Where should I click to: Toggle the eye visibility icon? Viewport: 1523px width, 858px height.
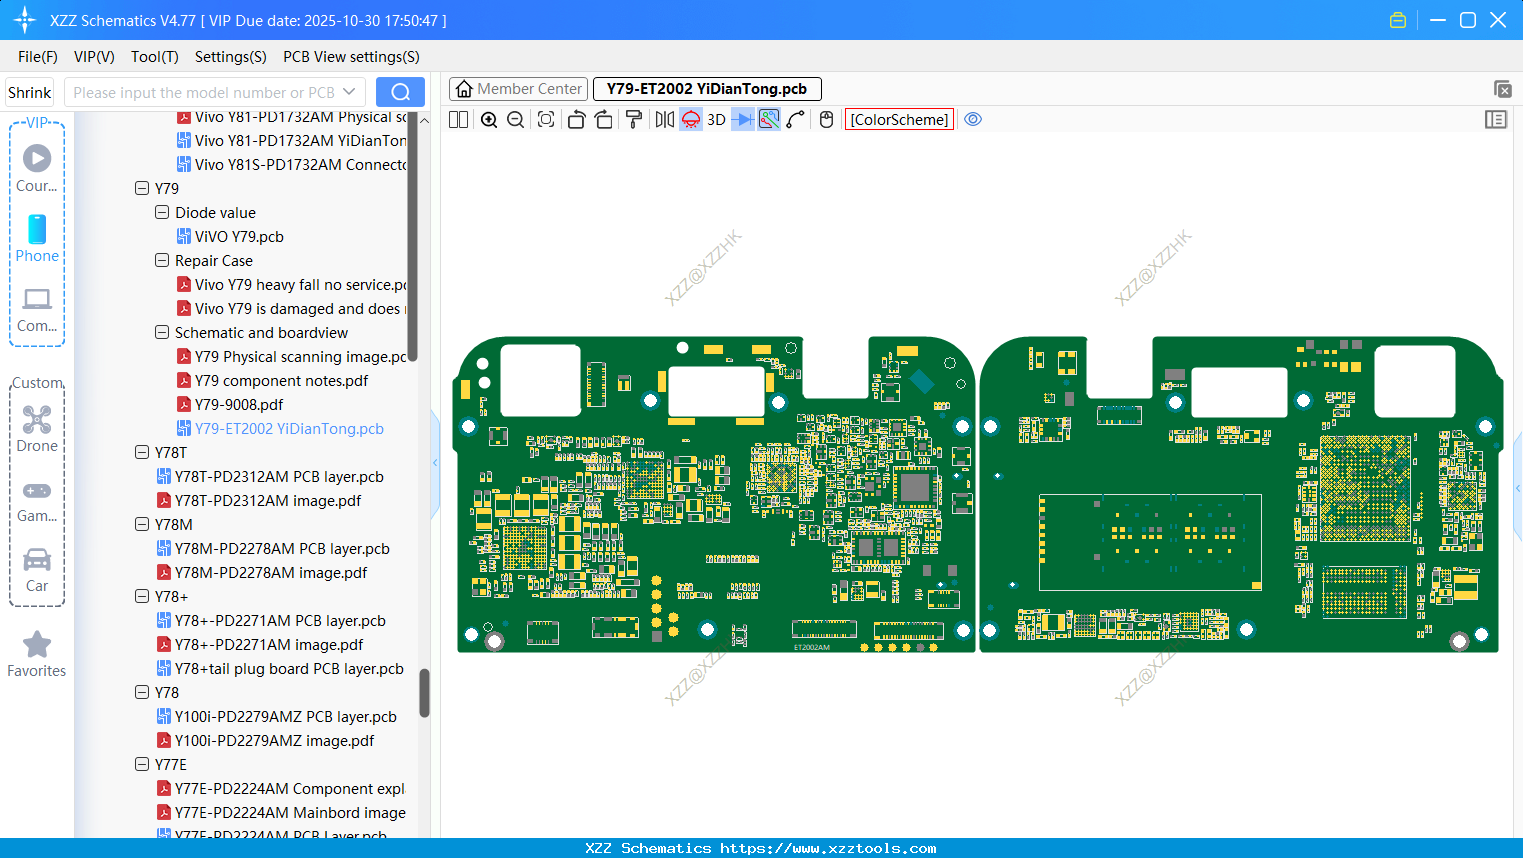973,120
